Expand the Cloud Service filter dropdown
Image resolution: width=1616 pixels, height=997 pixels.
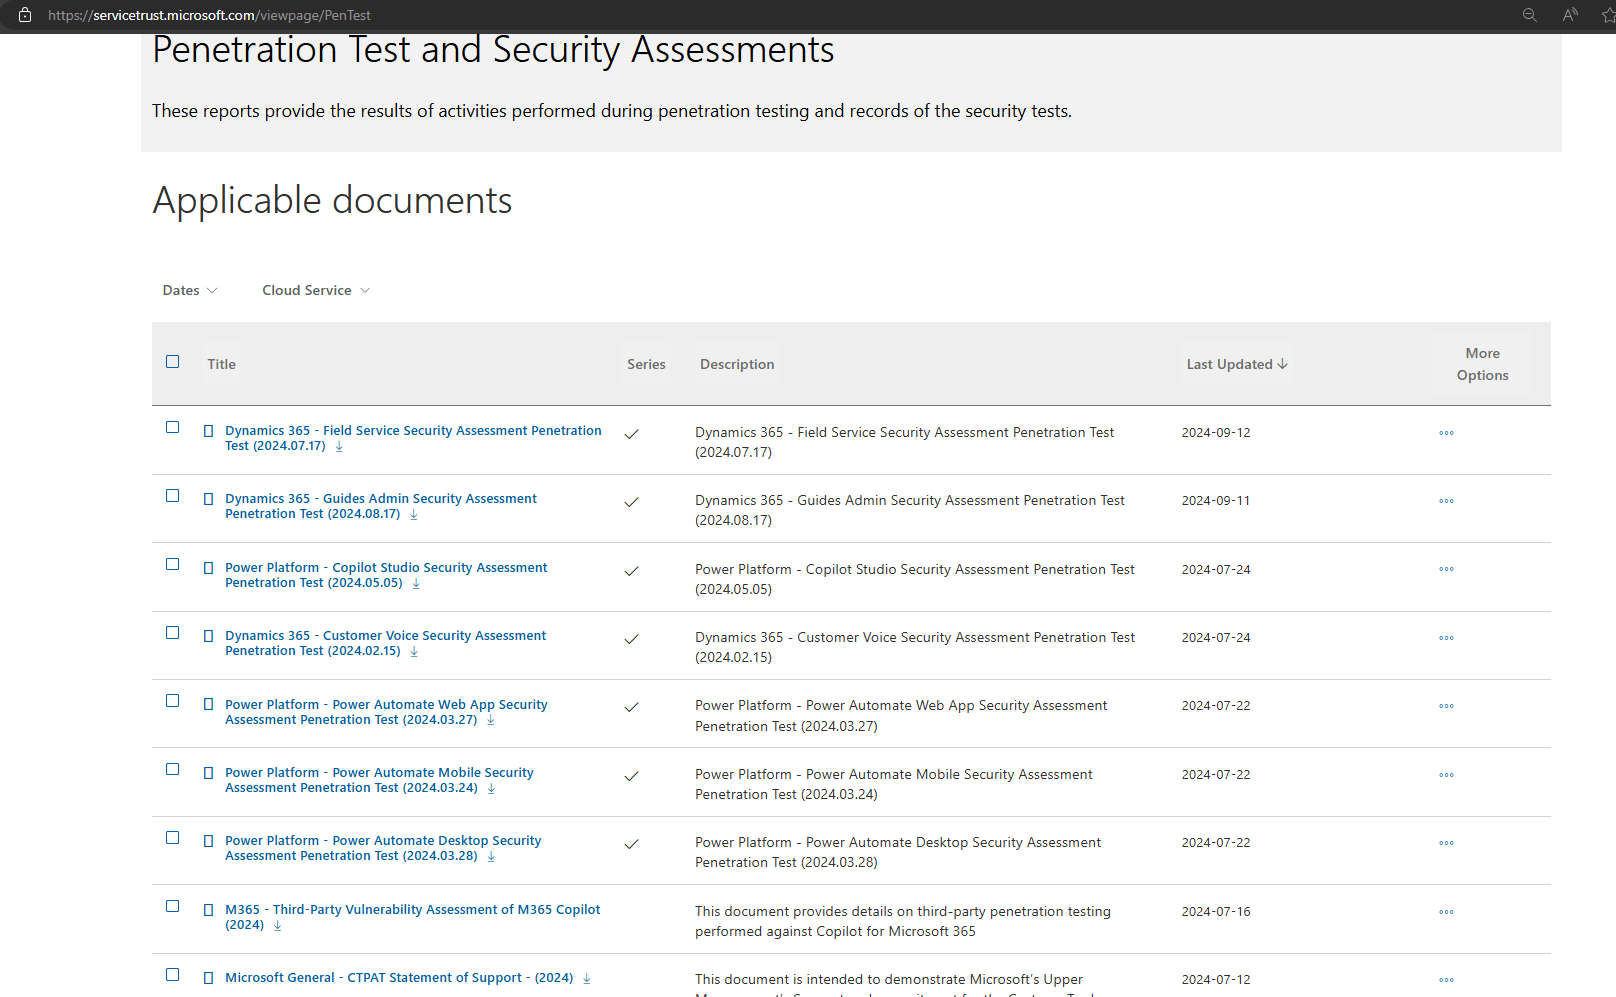pos(316,290)
